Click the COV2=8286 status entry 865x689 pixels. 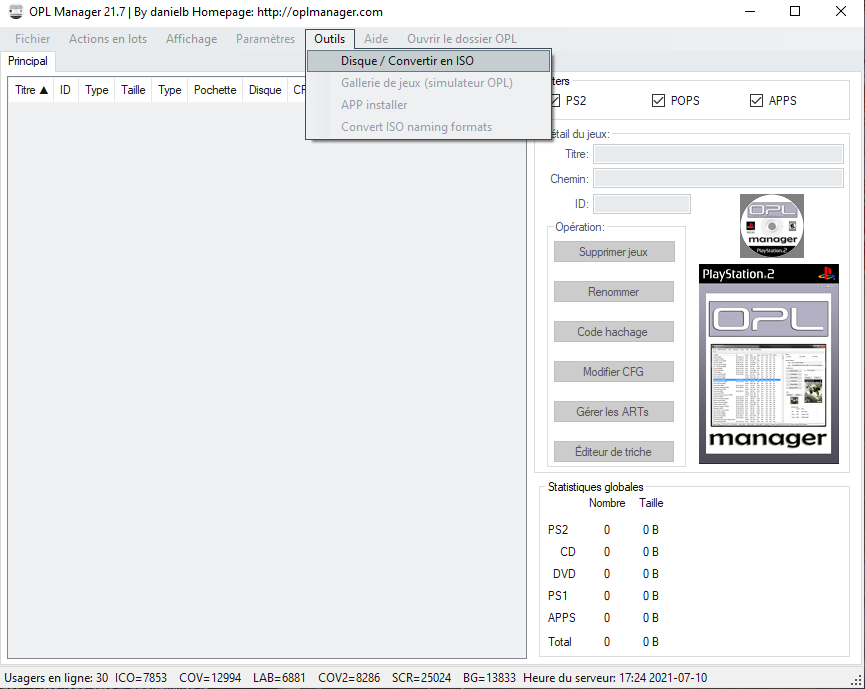click(349, 677)
